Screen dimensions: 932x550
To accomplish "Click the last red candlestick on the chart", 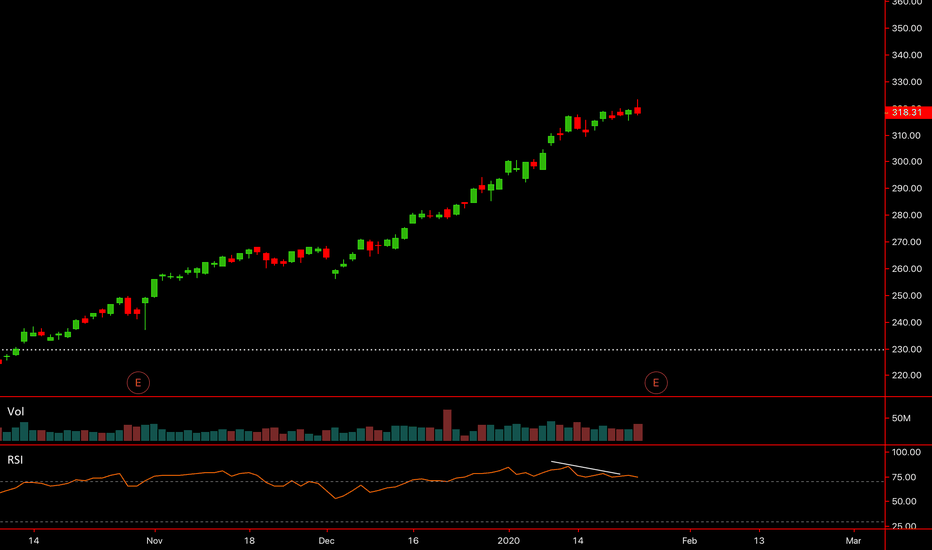I will pyautogui.click(x=638, y=110).
